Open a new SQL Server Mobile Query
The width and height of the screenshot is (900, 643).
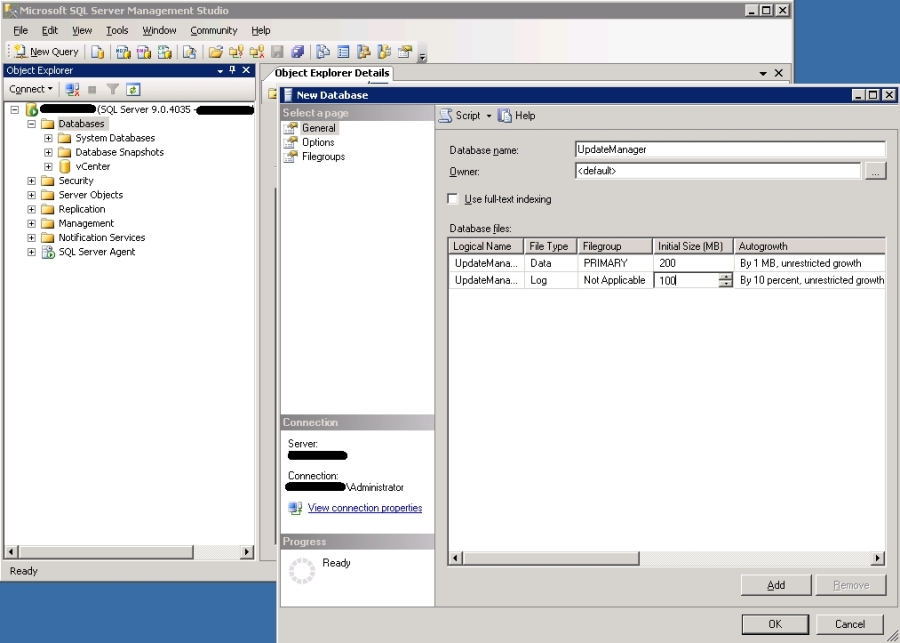point(189,52)
